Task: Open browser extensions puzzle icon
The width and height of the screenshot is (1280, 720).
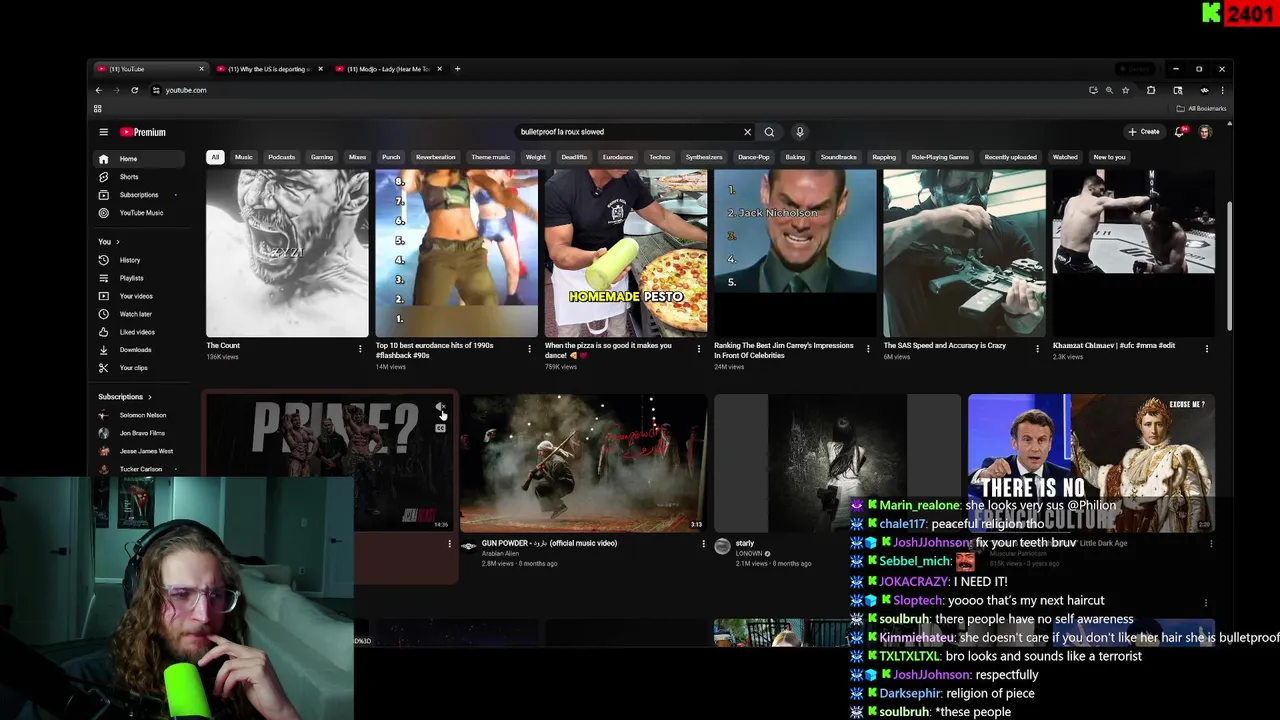Action: pyautogui.click(x=1151, y=90)
